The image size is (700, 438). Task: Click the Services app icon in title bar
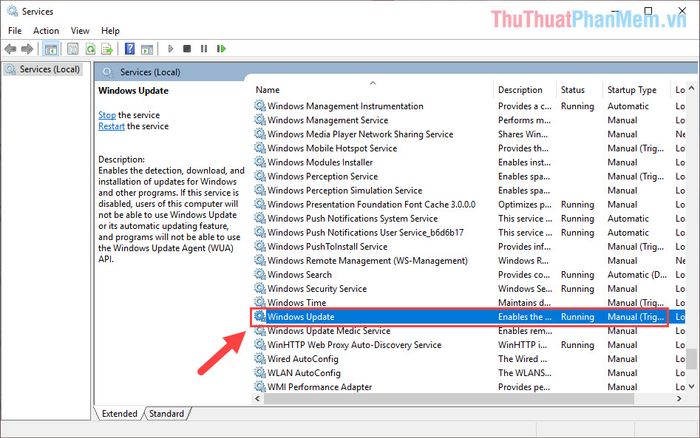12,11
